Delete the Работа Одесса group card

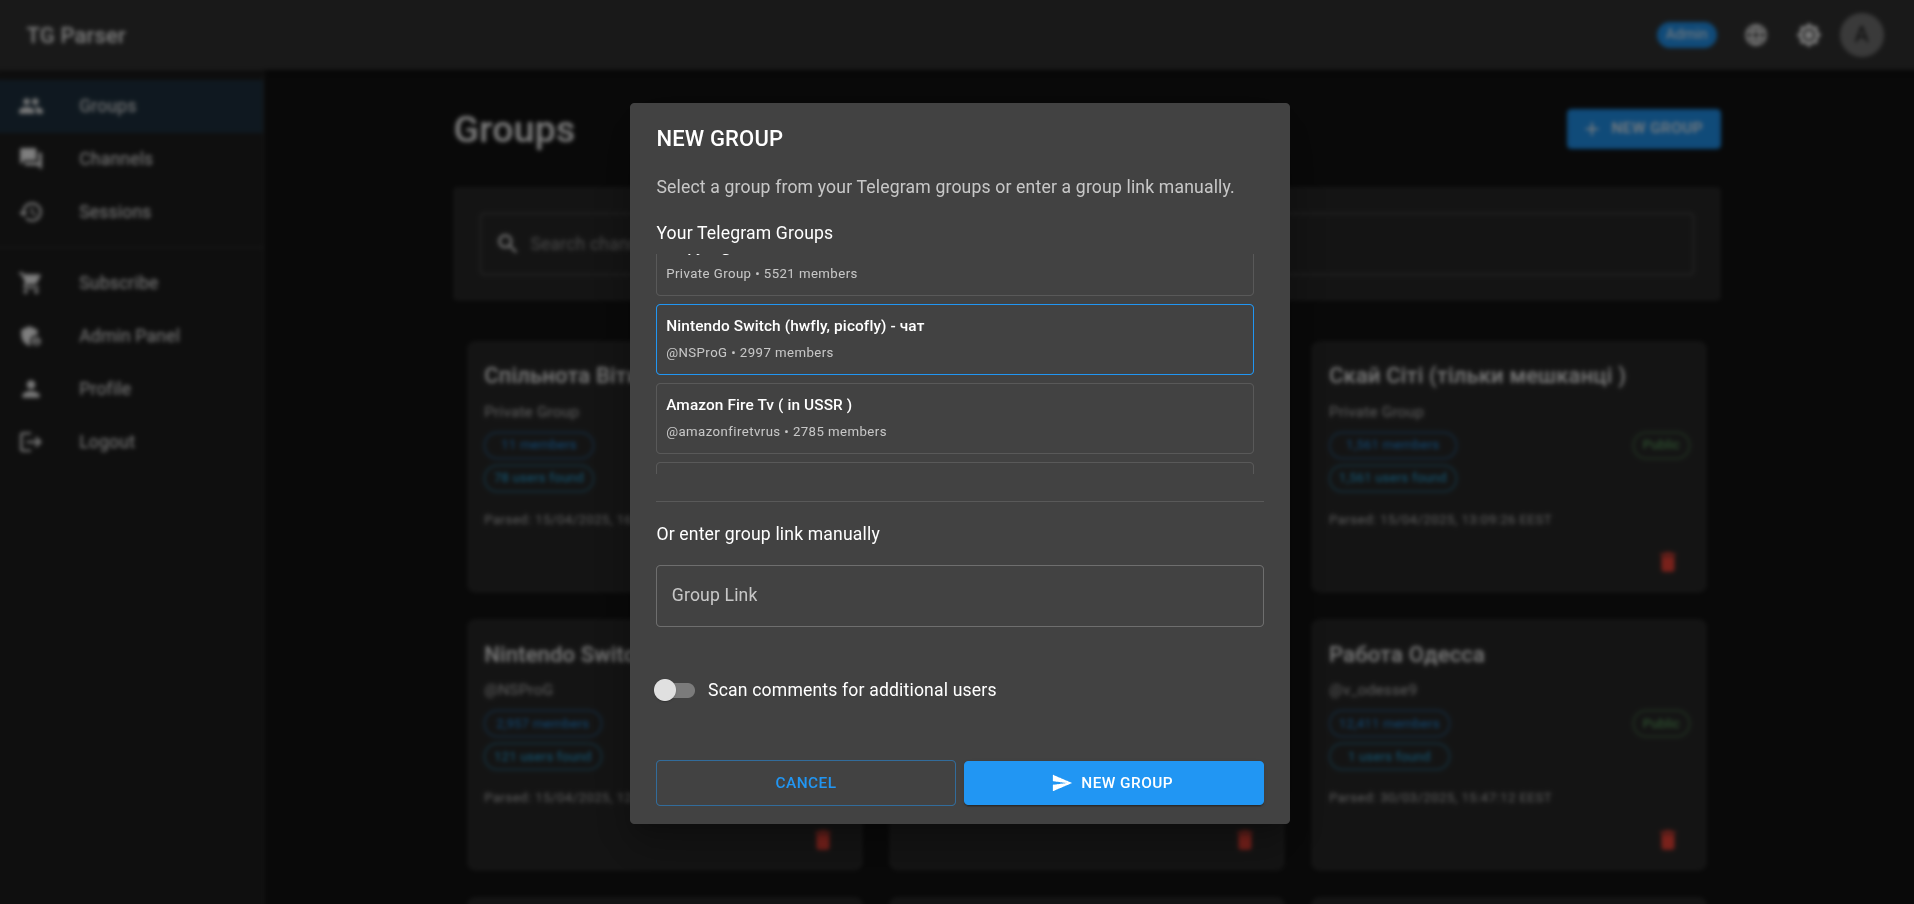click(x=1667, y=840)
